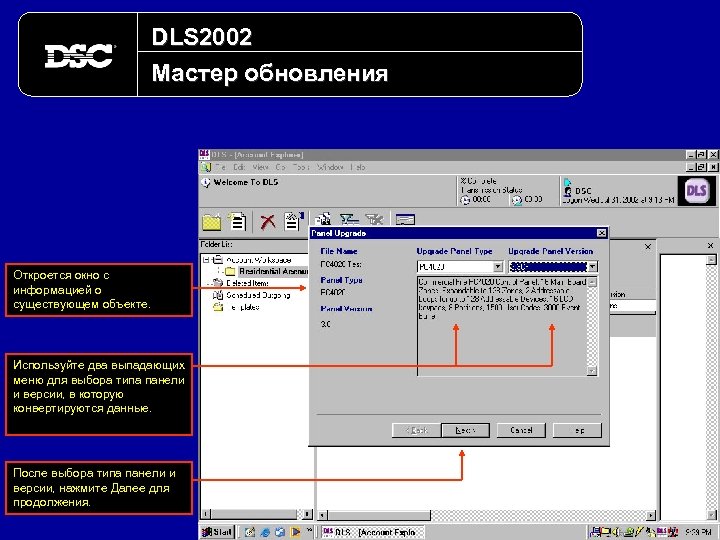The width and height of the screenshot is (720, 540).
Task: Open the Window menu
Action: tap(330, 167)
